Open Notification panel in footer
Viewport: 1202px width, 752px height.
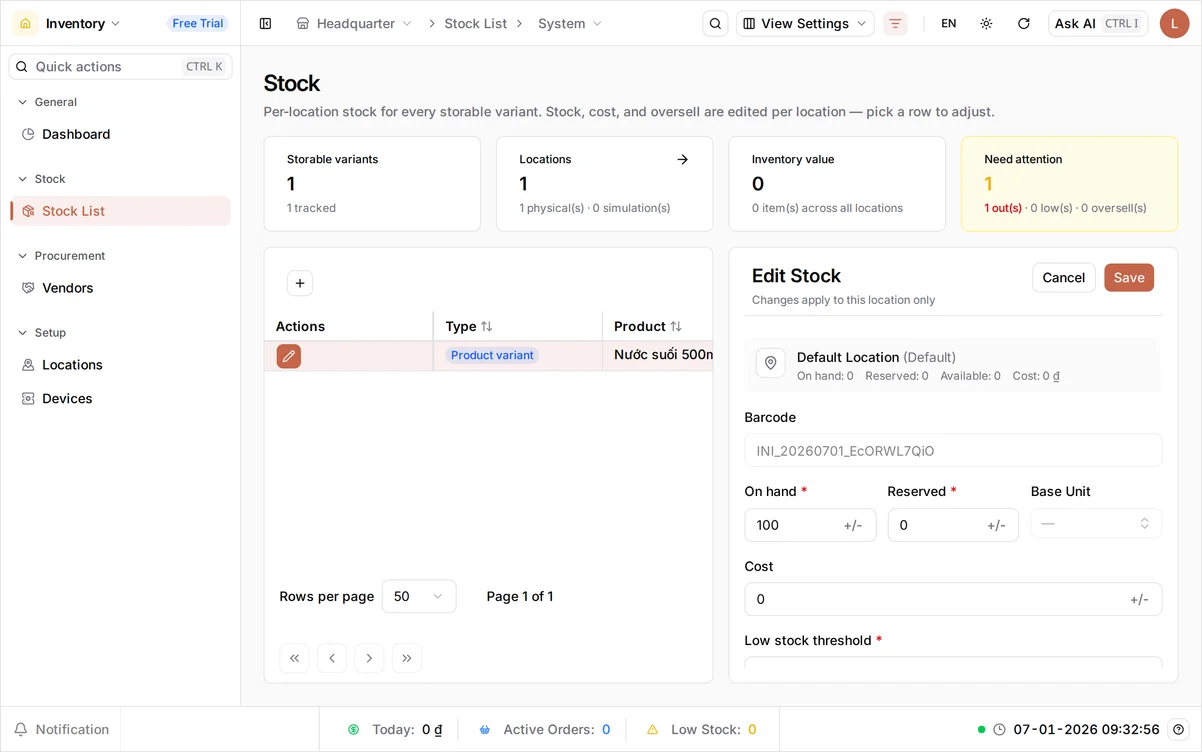(x=61, y=730)
